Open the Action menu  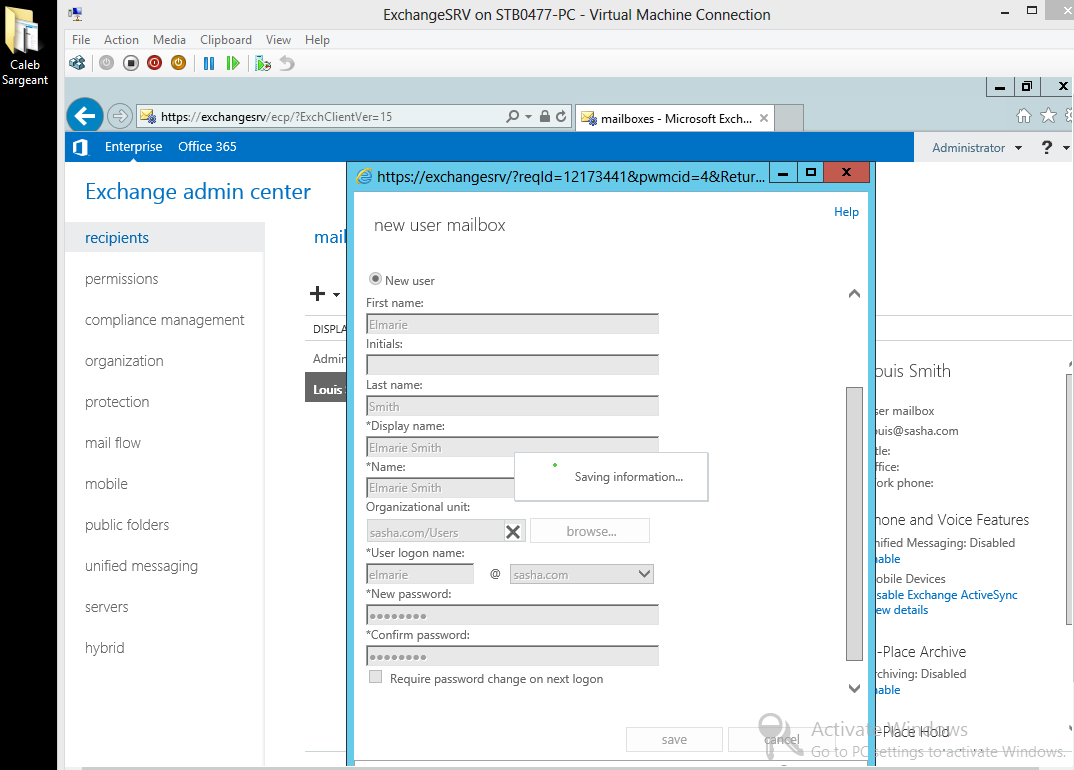(x=121, y=40)
